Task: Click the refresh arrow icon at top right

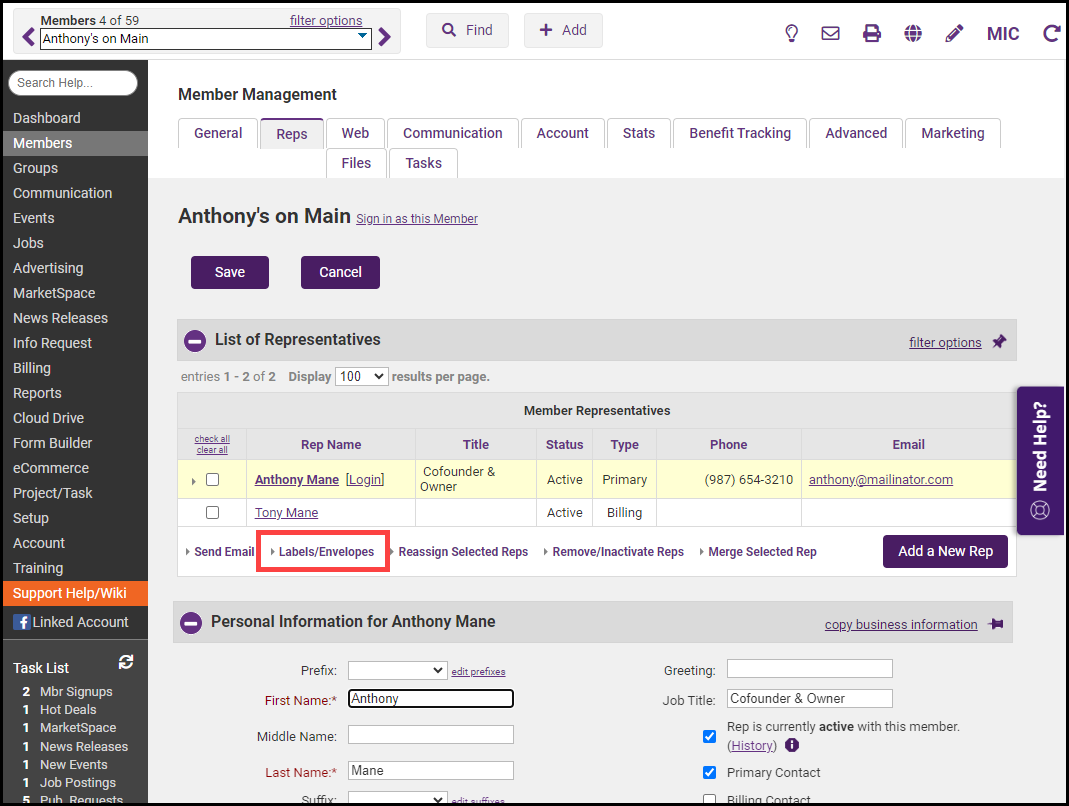Action: 1051,33
